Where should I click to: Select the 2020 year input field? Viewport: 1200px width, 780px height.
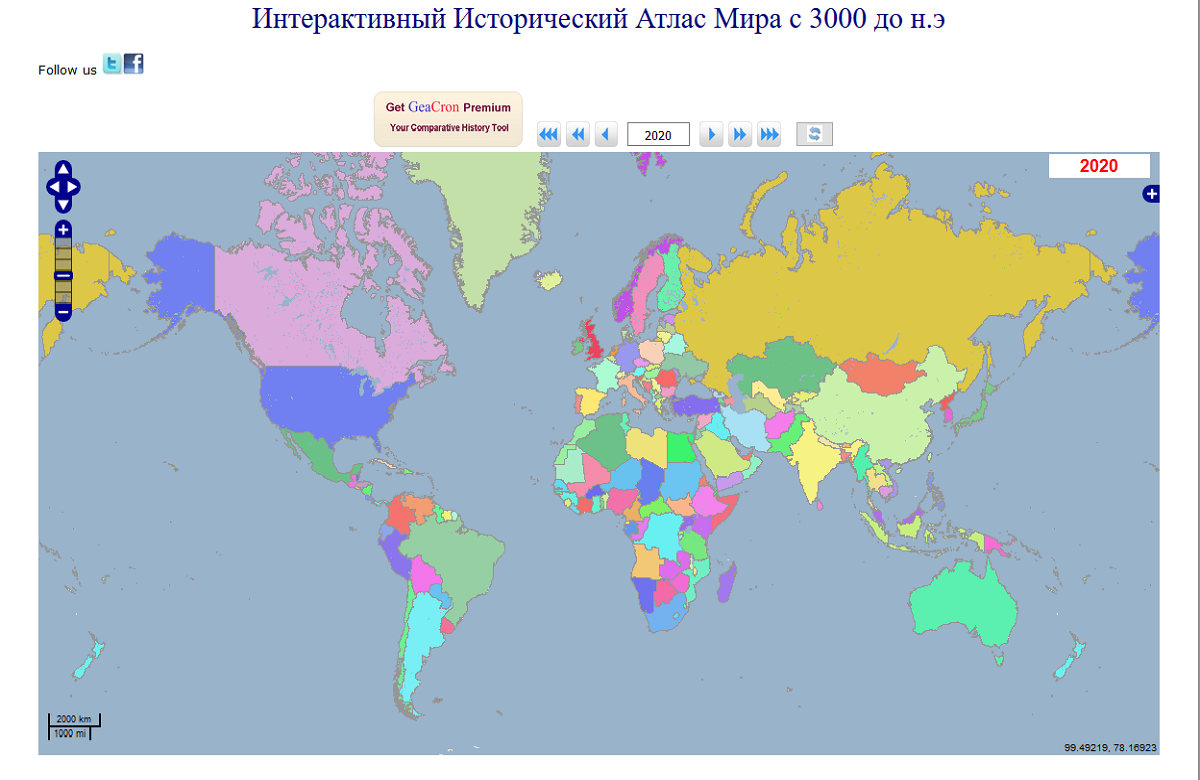pos(658,133)
